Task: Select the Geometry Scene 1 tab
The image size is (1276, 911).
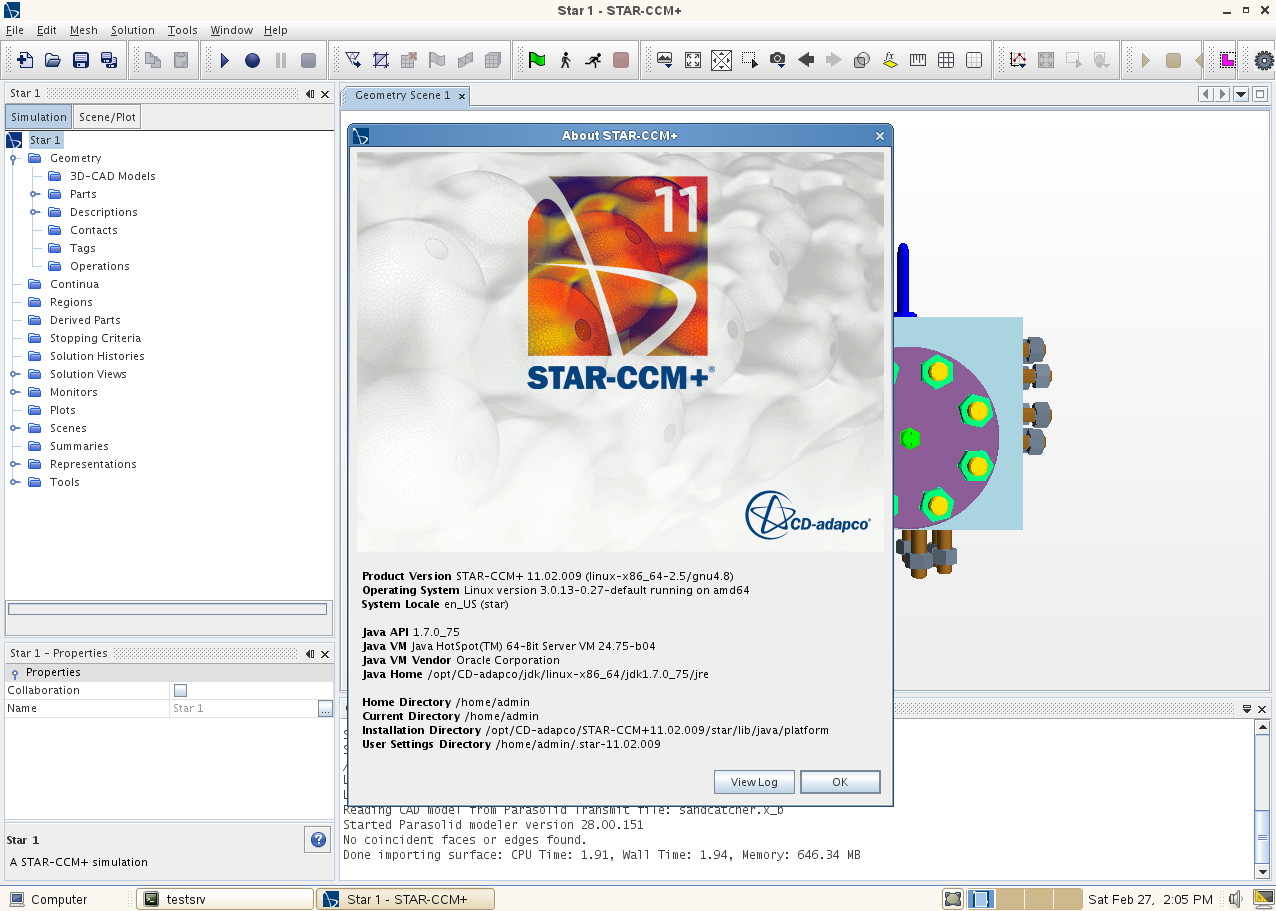Action: pos(402,95)
